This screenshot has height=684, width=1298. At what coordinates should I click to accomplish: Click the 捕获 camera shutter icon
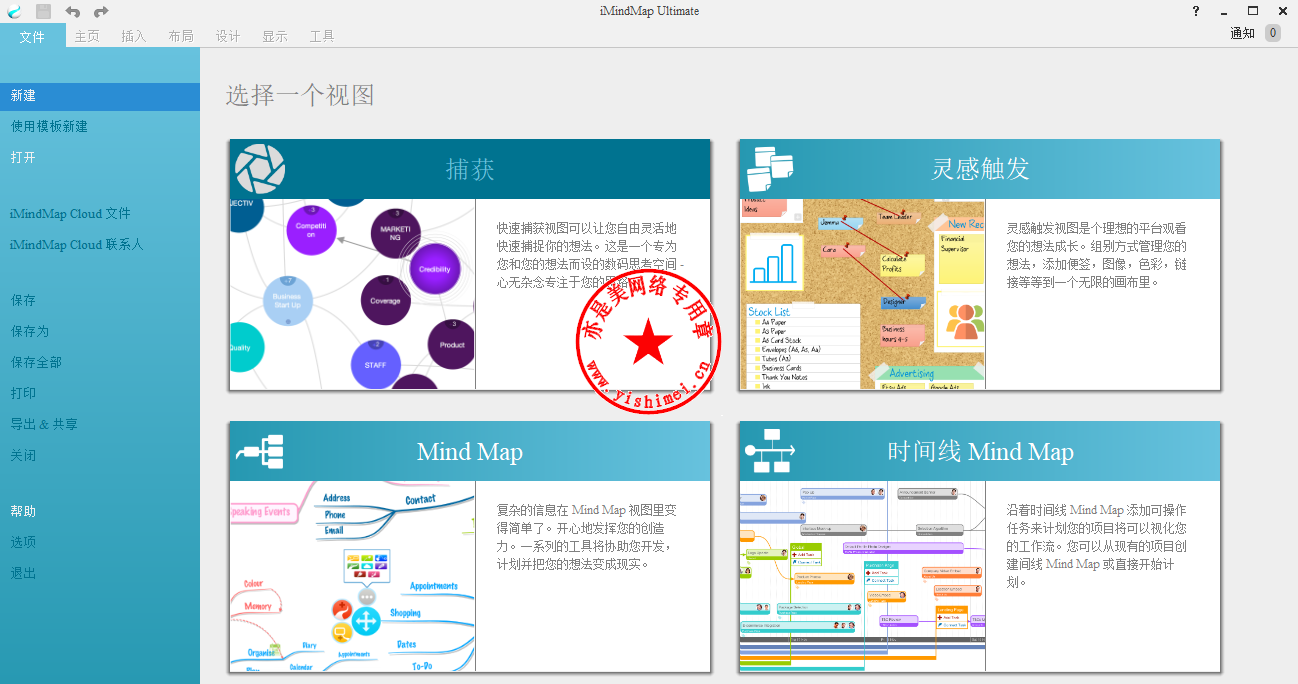[259, 169]
